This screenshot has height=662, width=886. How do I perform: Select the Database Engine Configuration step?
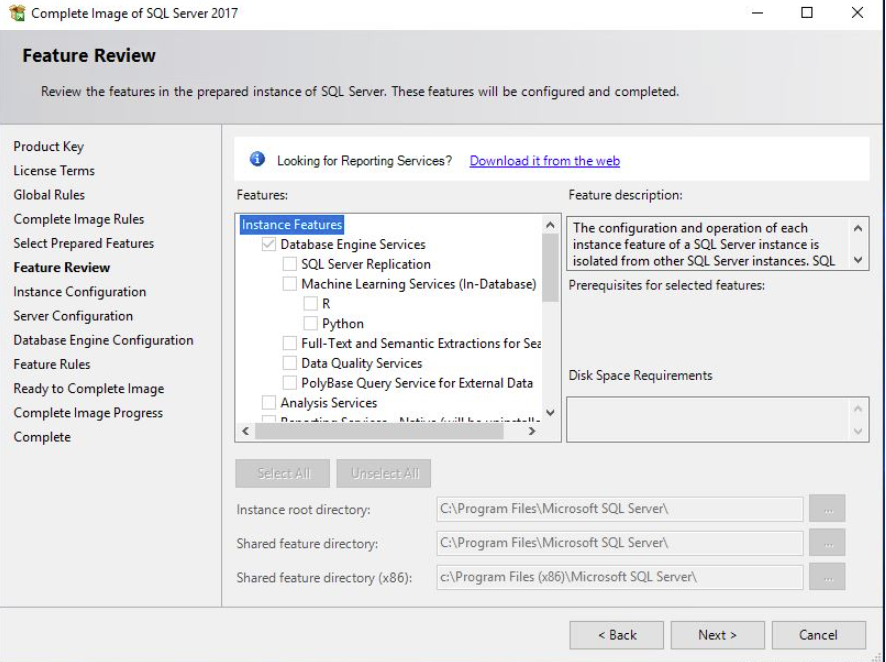click(x=103, y=341)
